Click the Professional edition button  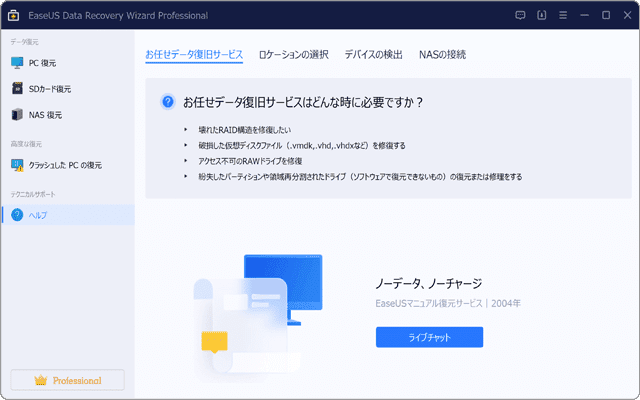(x=67, y=380)
